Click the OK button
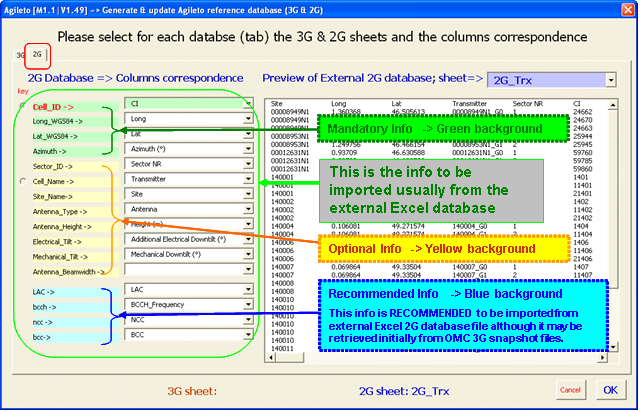This screenshot has height=412, width=640. pyautogui.click(x=610, y=388)
